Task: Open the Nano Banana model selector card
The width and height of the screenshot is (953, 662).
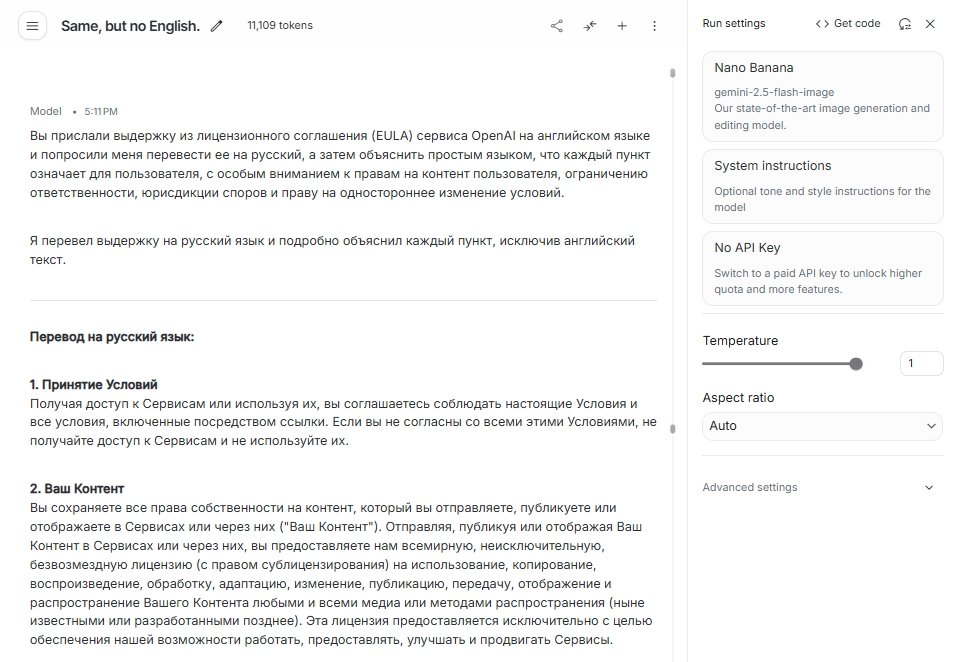Action: (x=822, y=96)
